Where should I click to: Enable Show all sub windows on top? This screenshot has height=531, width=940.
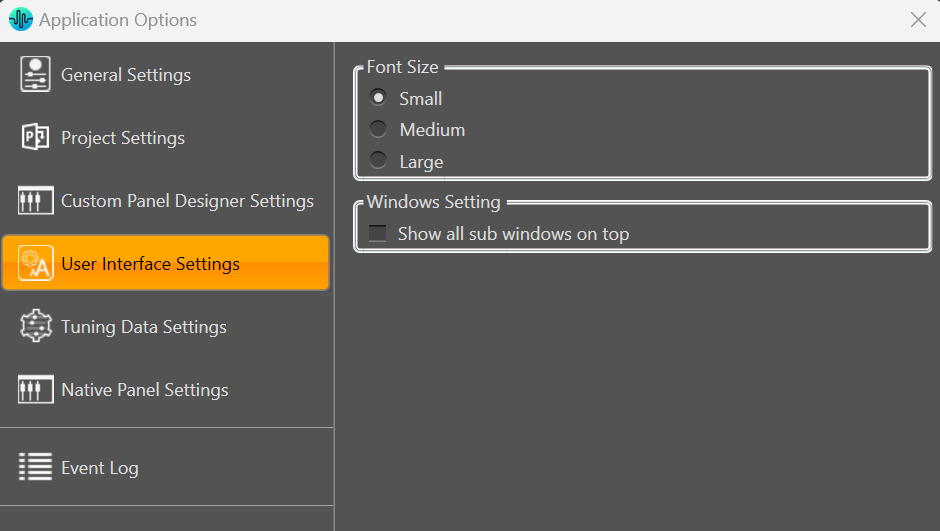[378, 233]
